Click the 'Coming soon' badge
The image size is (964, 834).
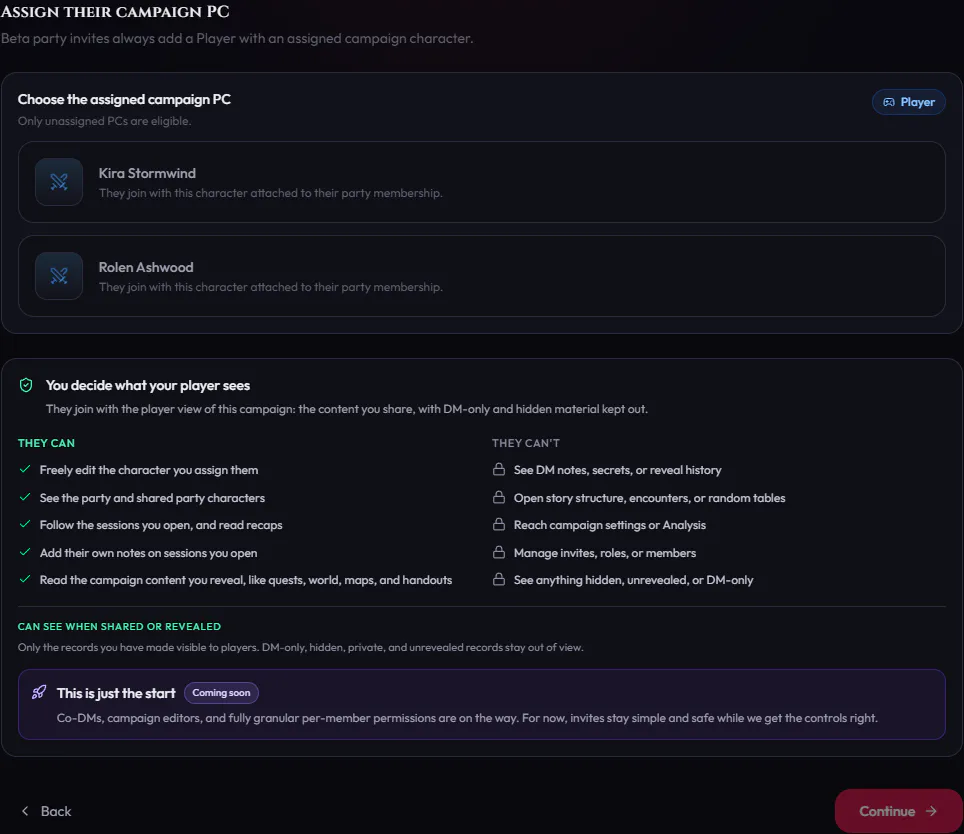tap(221, 693)
